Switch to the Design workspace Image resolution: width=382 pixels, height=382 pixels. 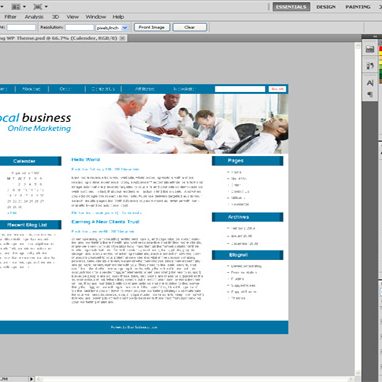click(x=326, y=7)
